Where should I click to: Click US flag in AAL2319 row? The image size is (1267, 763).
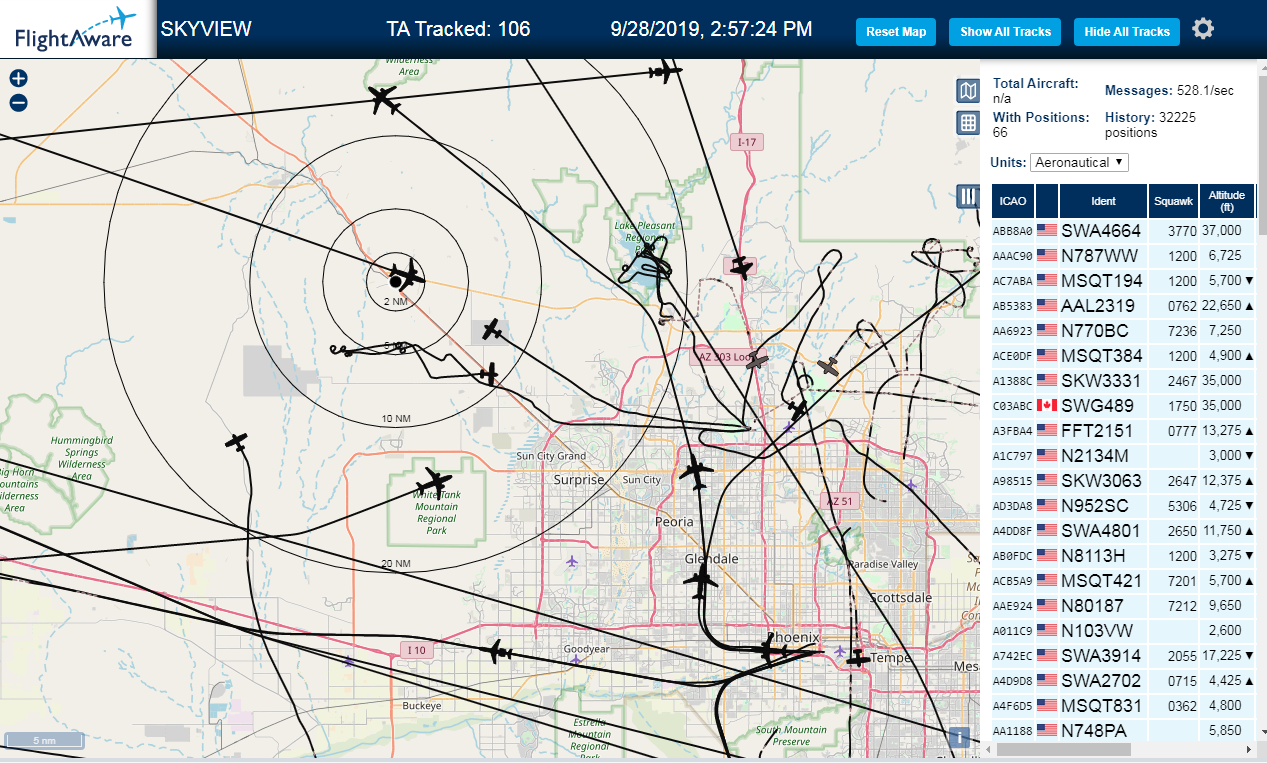tap(1047, 305)
